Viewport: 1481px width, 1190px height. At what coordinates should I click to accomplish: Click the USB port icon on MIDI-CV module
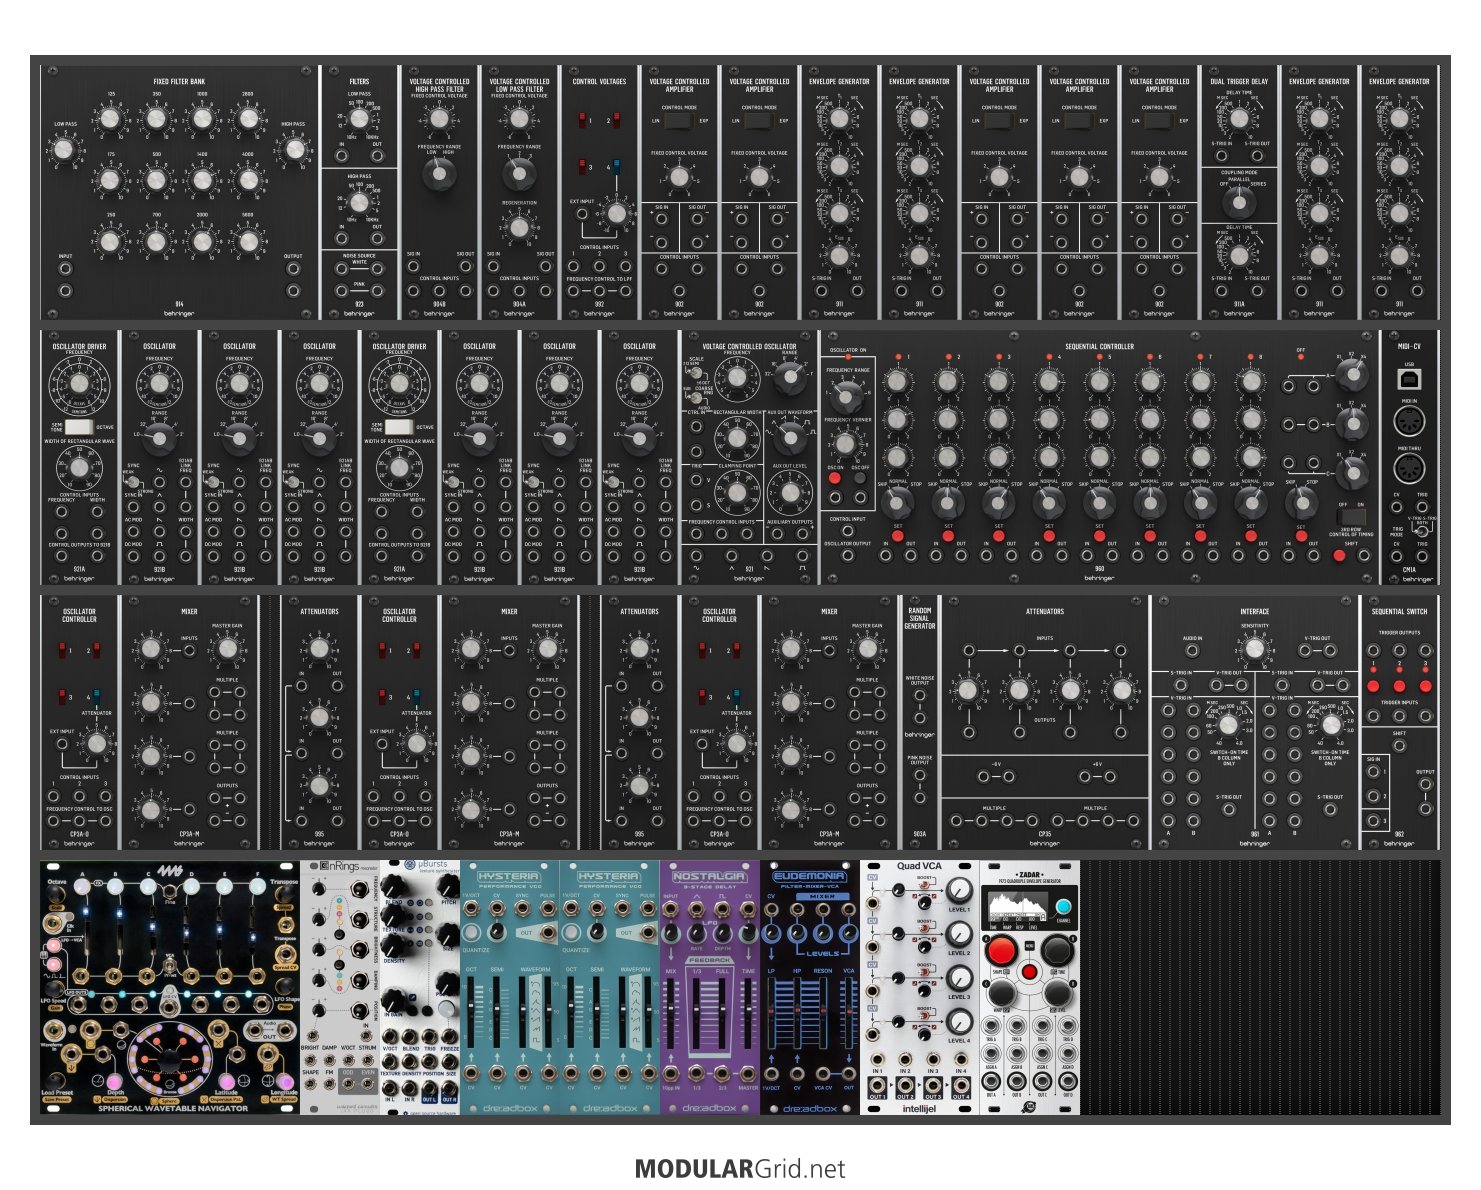[1409, 379]
